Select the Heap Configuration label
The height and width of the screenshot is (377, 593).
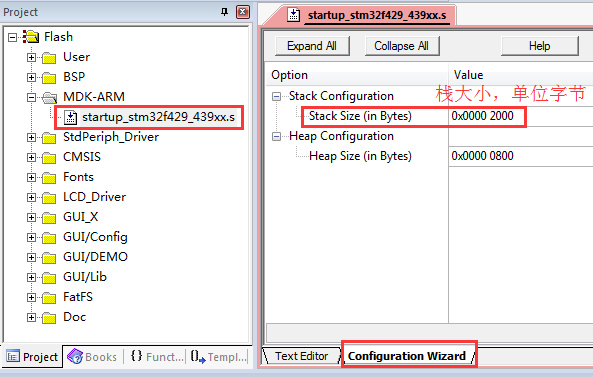tap(341, 136)
